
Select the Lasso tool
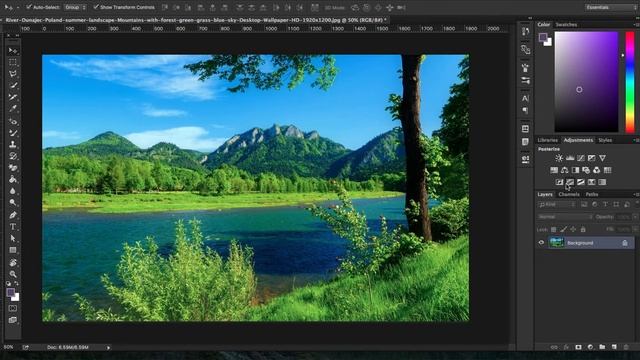13,74
